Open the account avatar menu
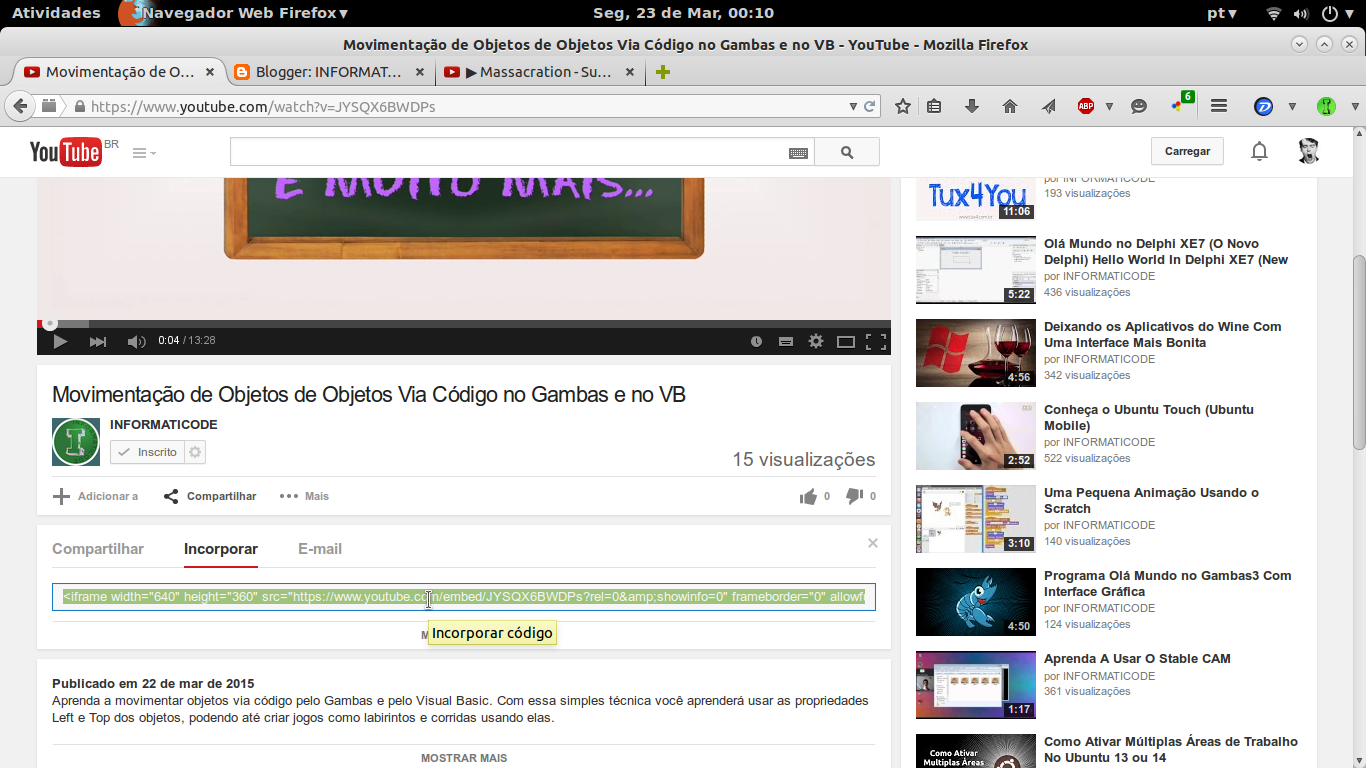Viewport: 1366px width, 768px height. click(1308, 152)
